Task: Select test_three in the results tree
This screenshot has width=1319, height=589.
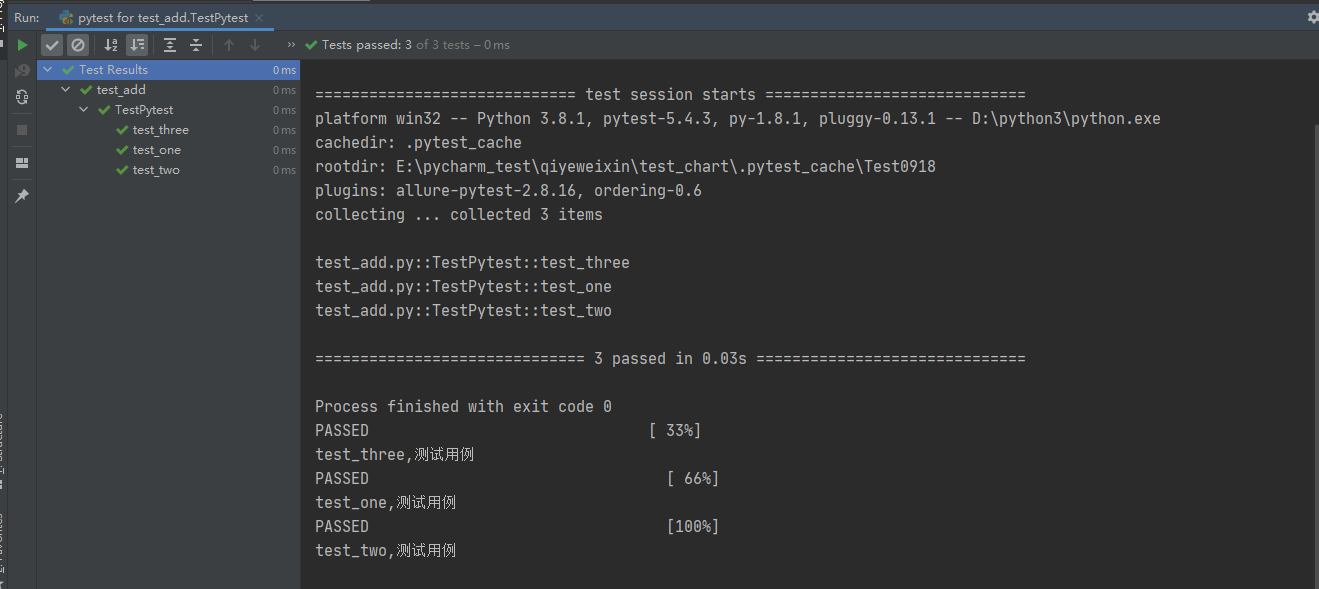Action: tap(160, 130)
